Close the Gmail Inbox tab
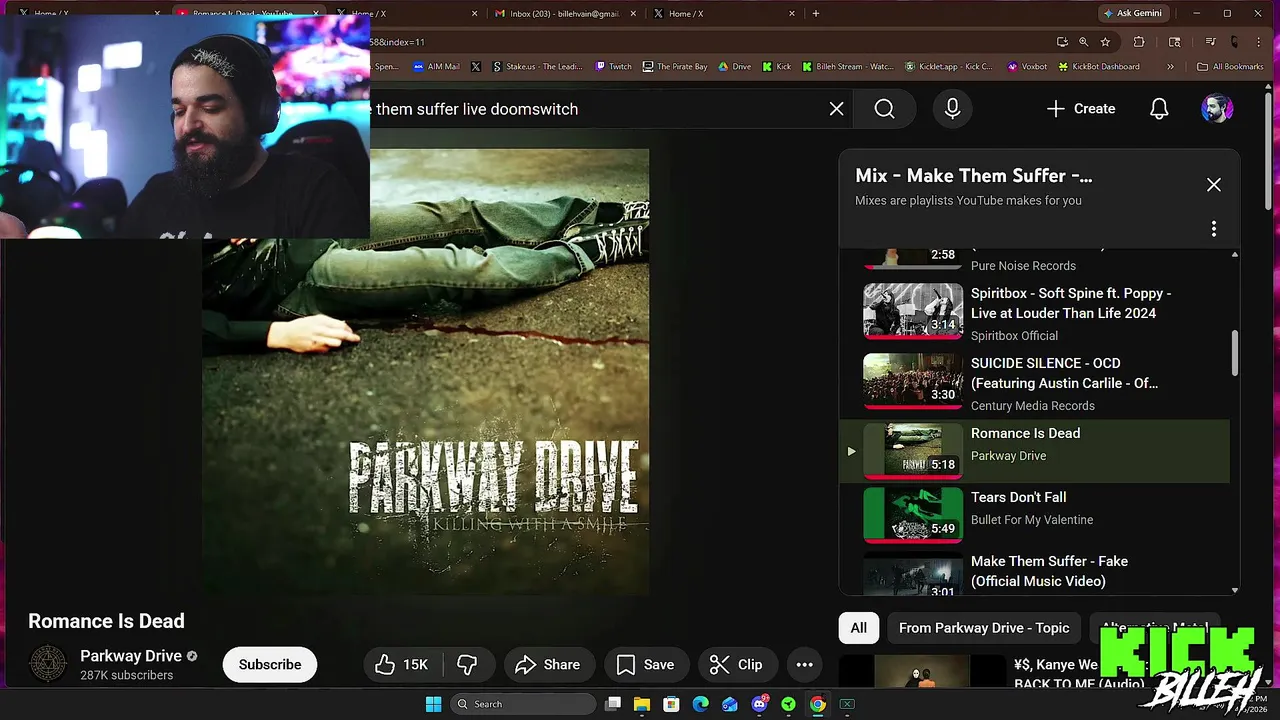Image resolution: width=1280 pixels, height=720 pixels. click(x=634, y=14)
